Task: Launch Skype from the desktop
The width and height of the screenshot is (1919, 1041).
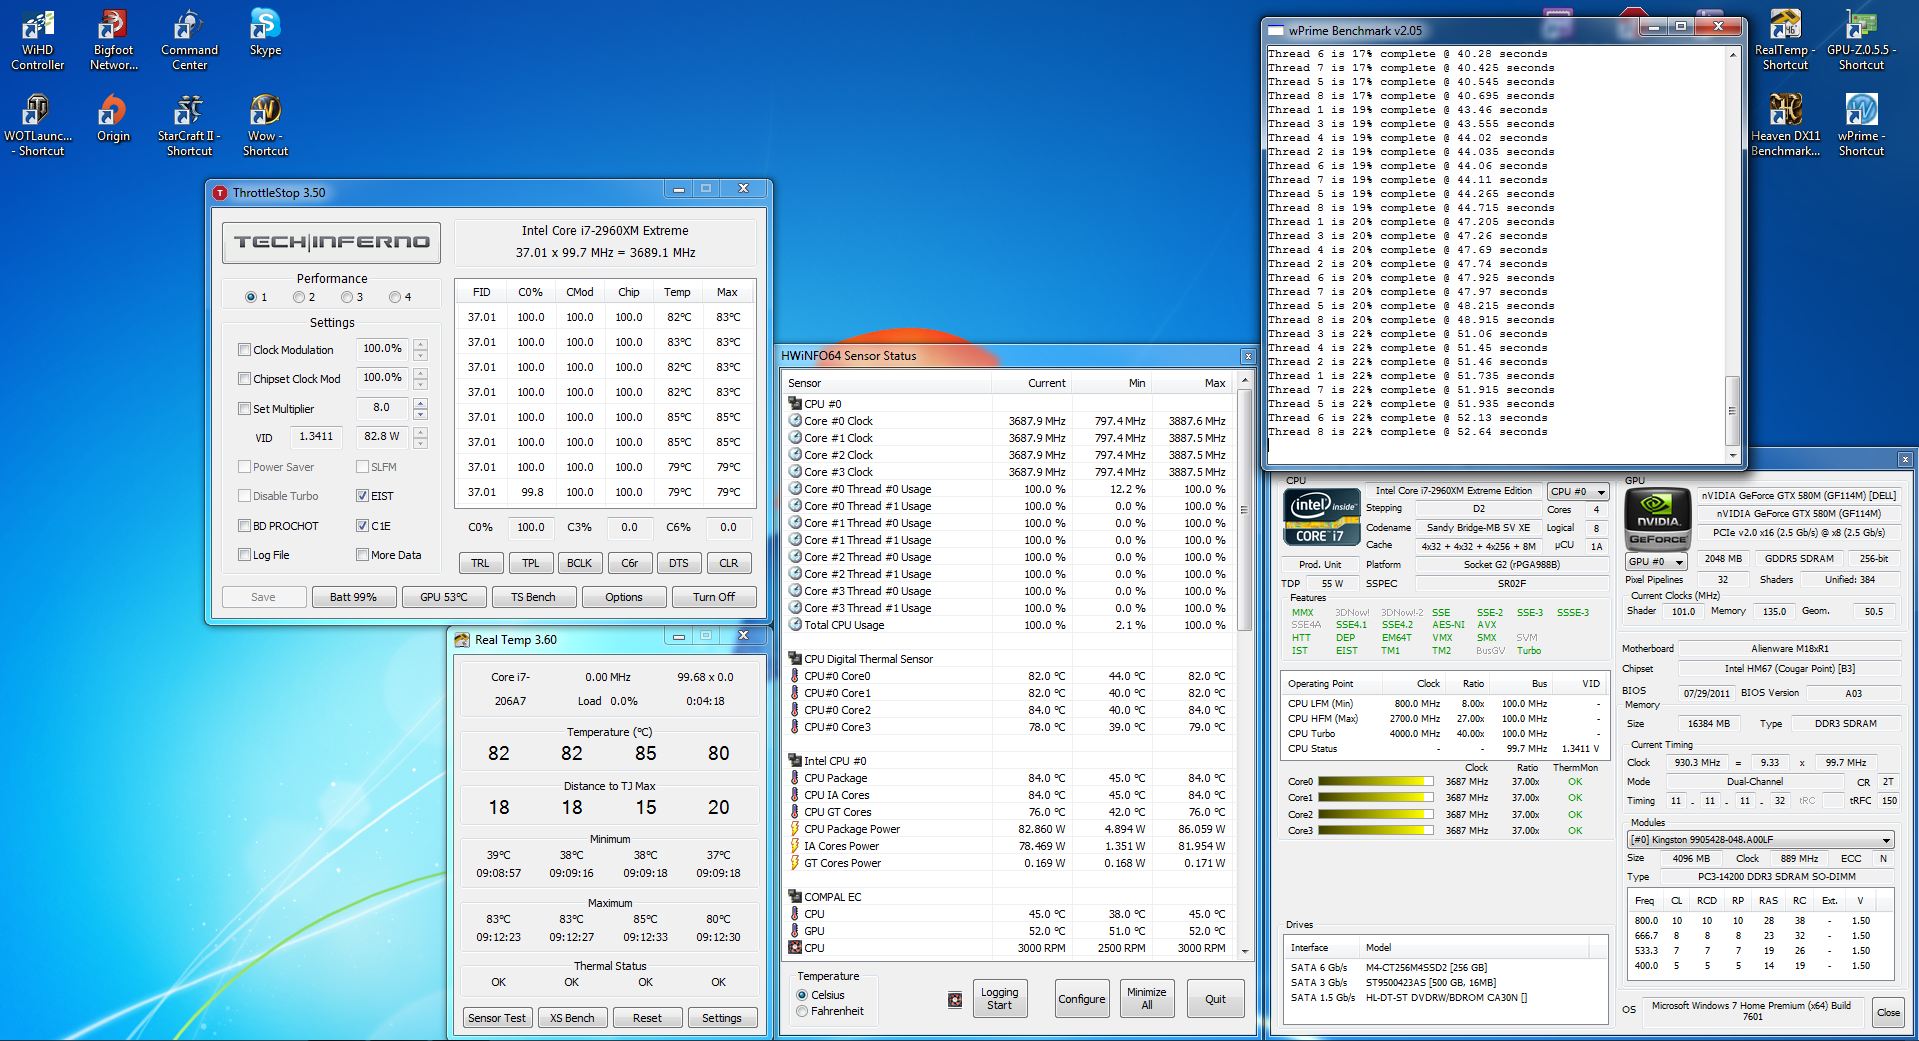Action: 265,33
